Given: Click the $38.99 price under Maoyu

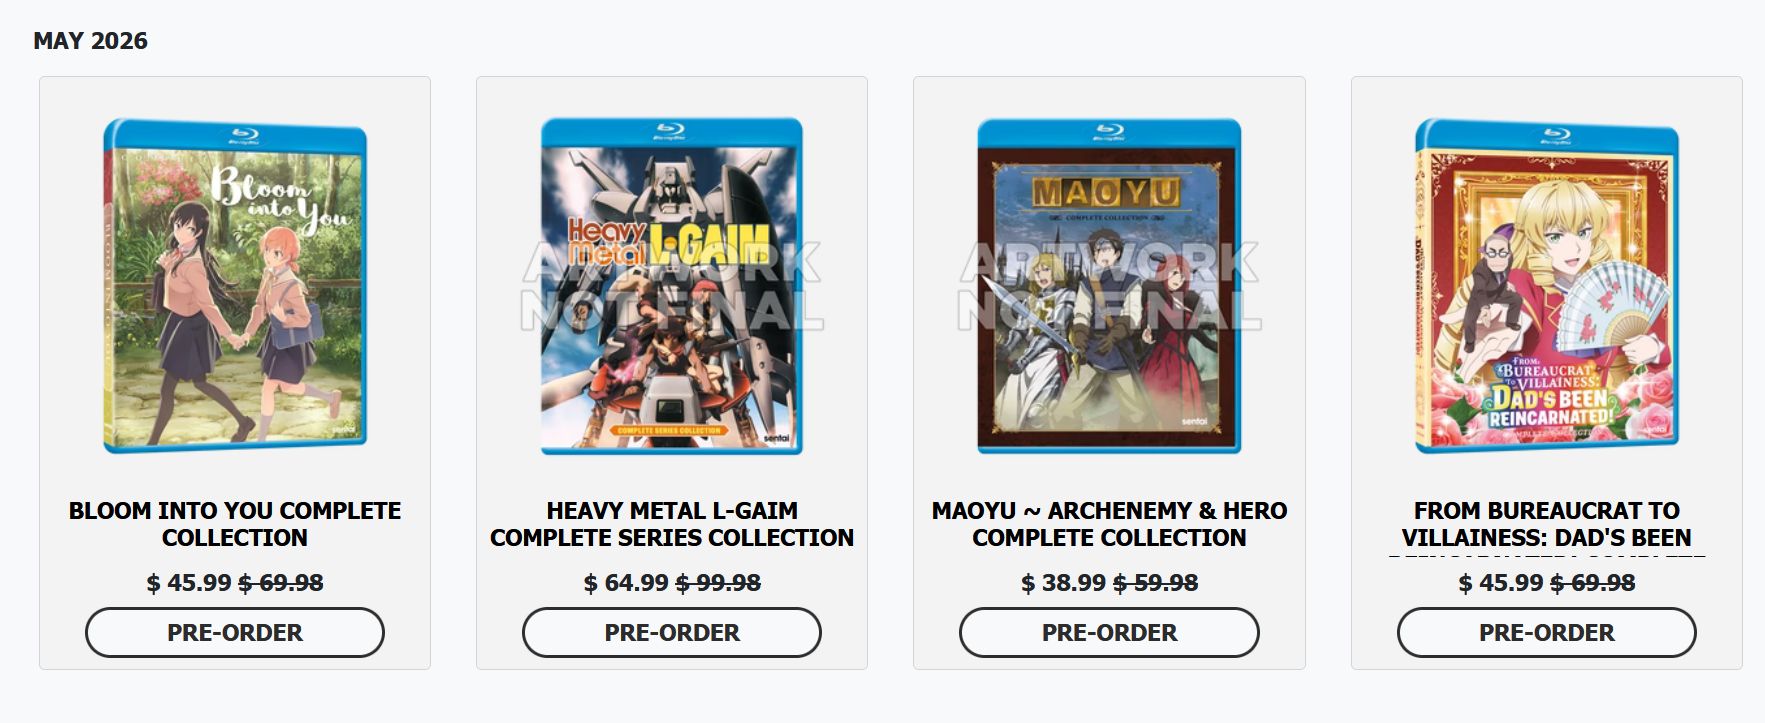Looking at the screenshot, I should pyautogui.click(x=1063, y=583).
